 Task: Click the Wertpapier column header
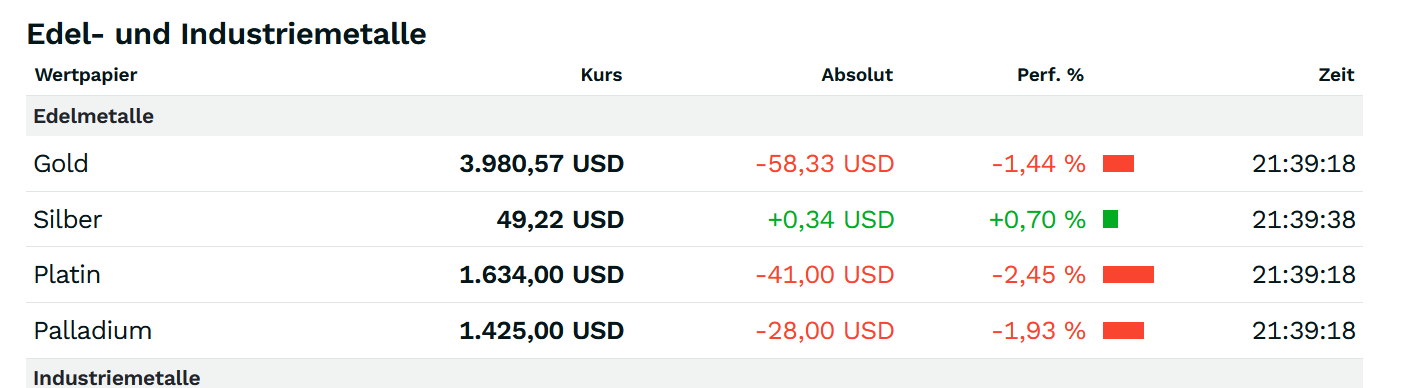click(86, 75)
